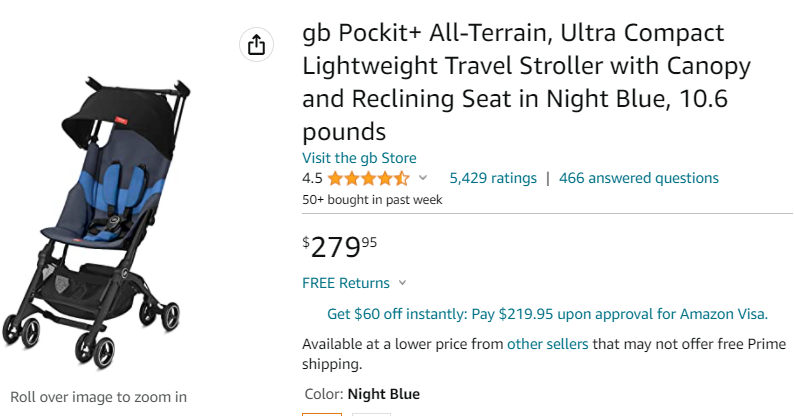The image size is (794, 416).
Task: Open rating breakdown chevron next to stars
Action: click(x=423, y=179)
